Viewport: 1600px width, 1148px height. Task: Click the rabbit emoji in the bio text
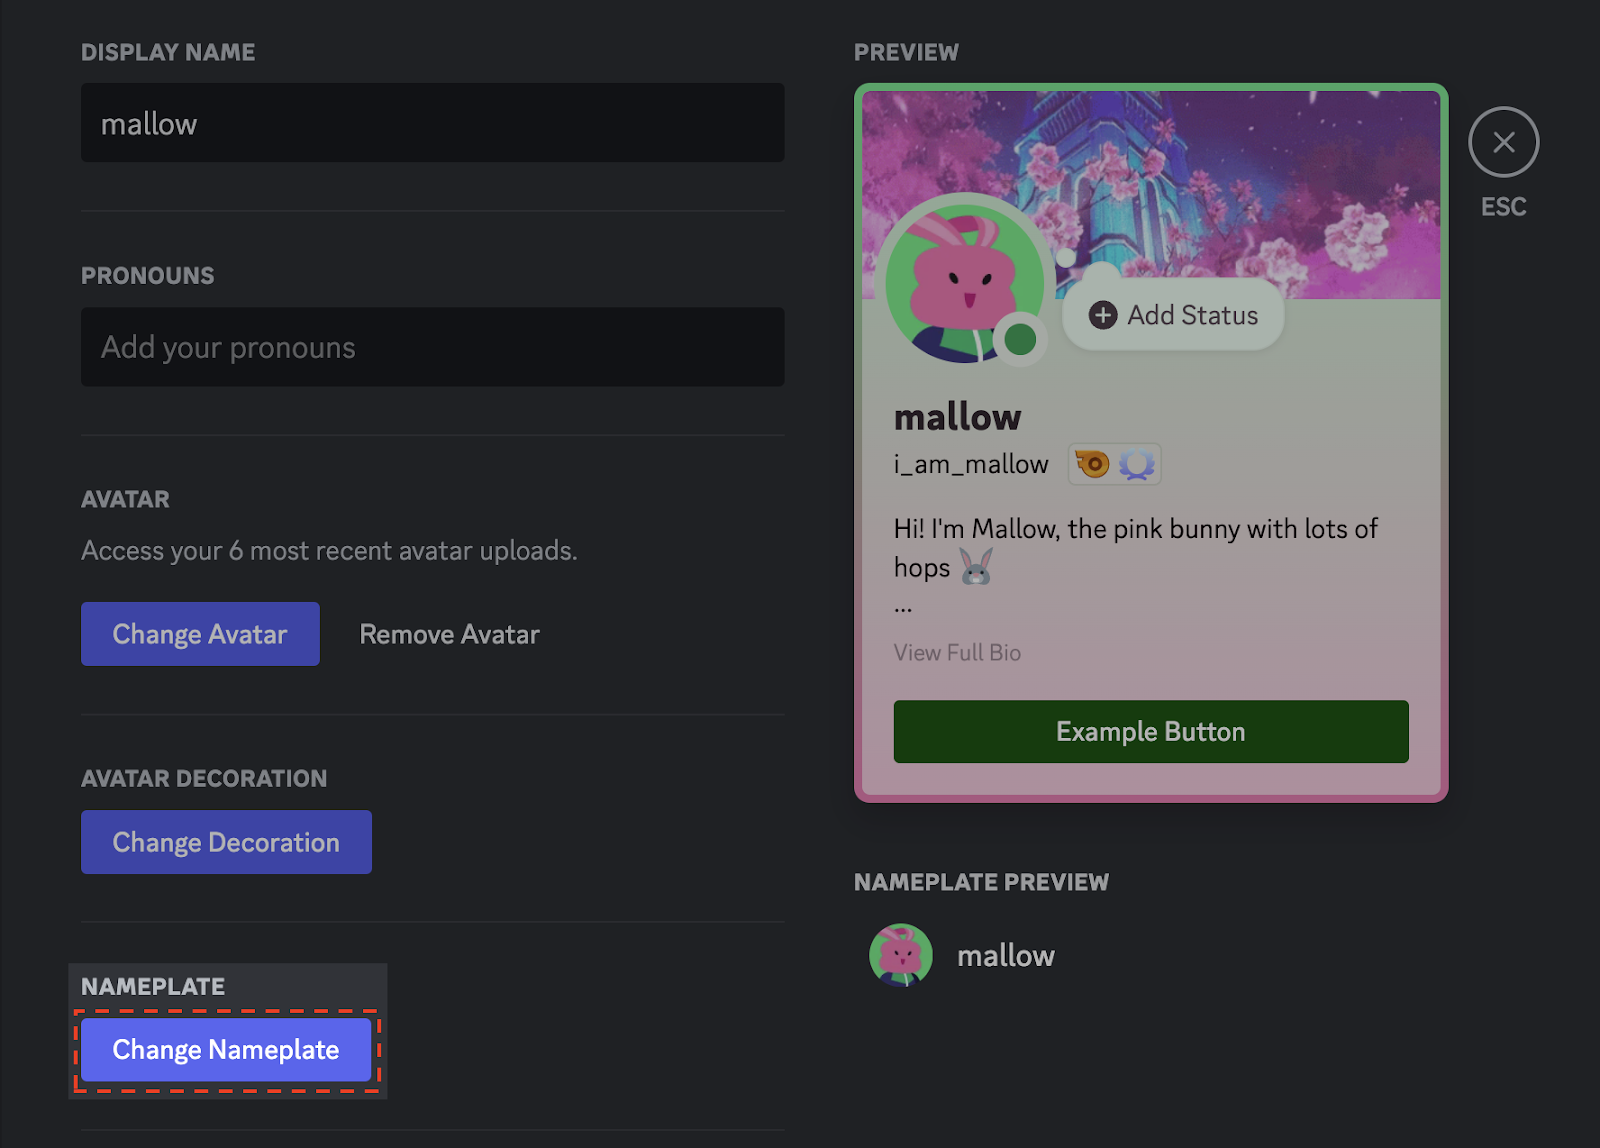point(975,569)
